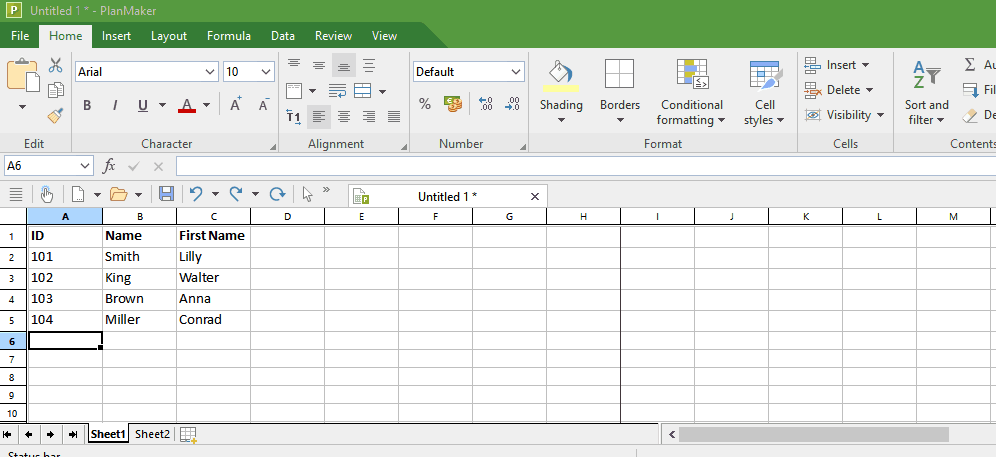Open the Insert ribbon tab

tap(116, 36)
